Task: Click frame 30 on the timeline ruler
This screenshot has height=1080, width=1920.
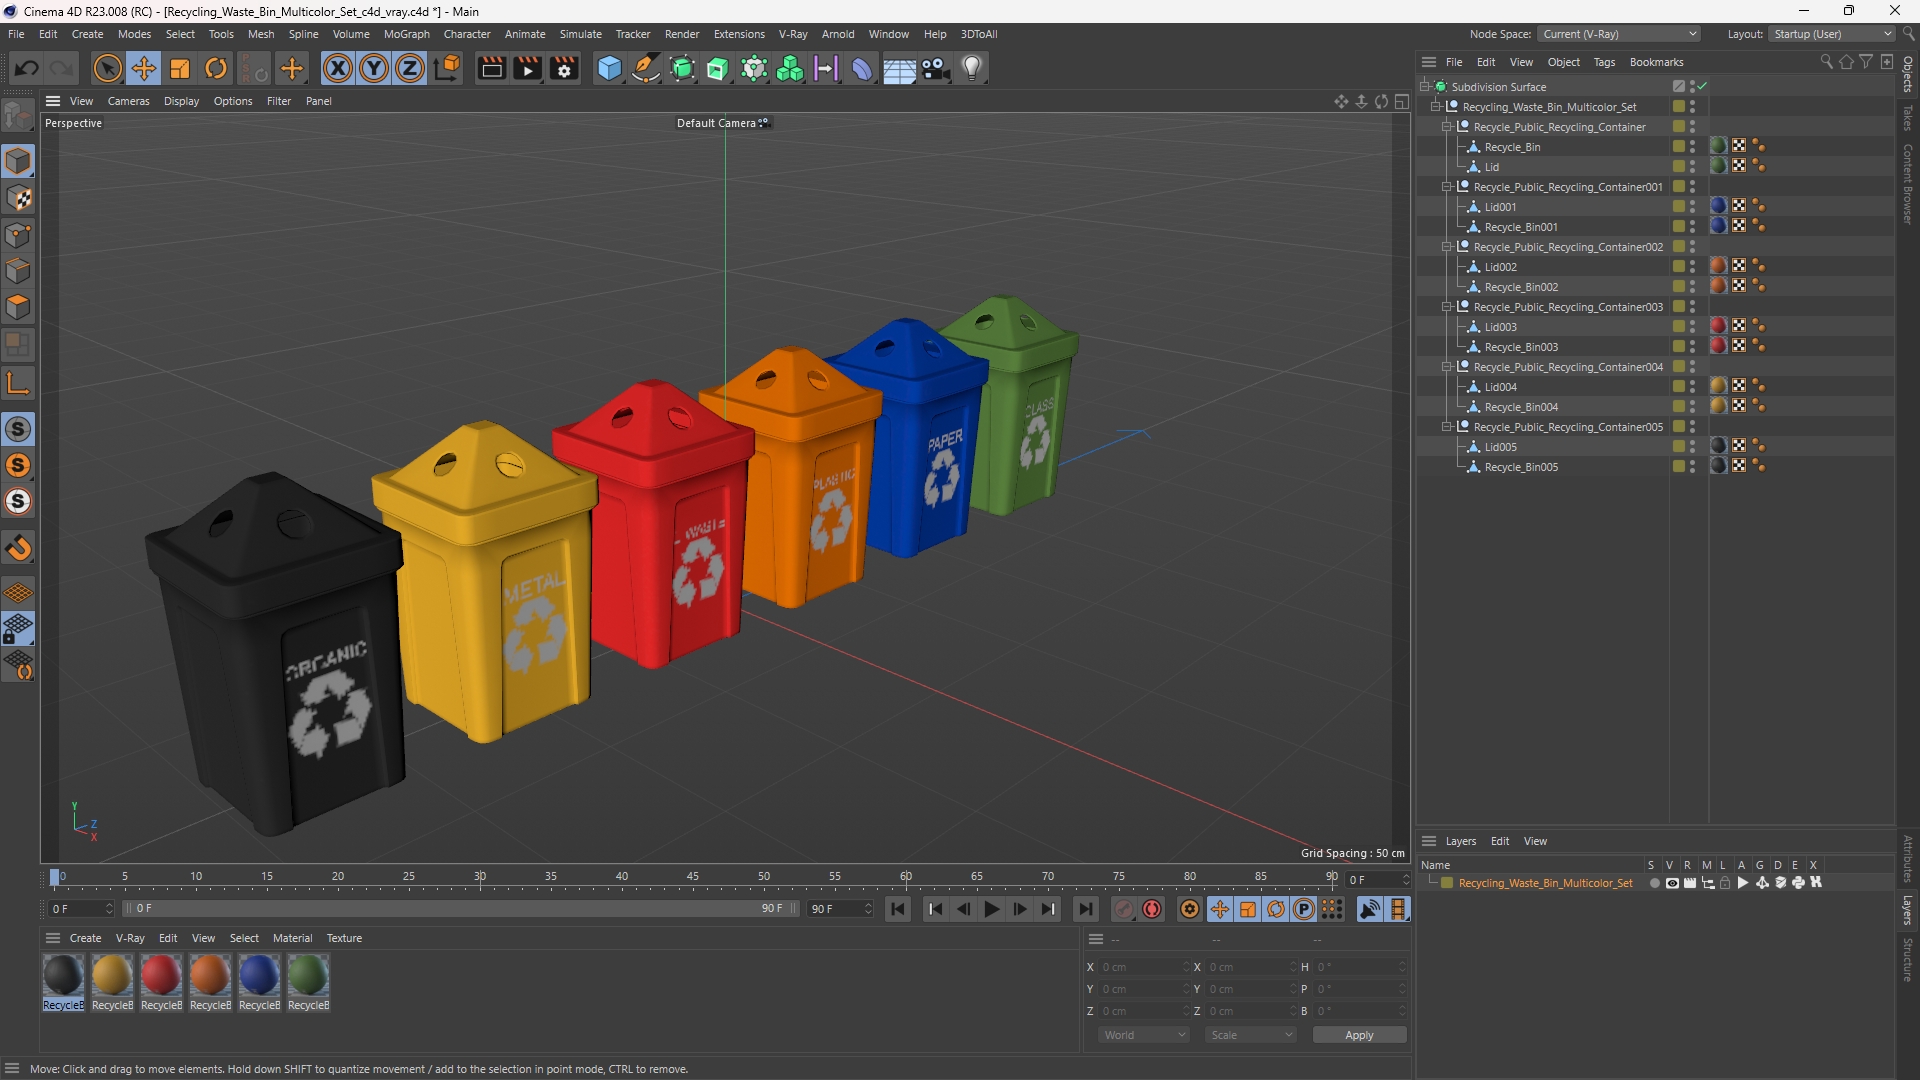Action: tap(480, 877)
